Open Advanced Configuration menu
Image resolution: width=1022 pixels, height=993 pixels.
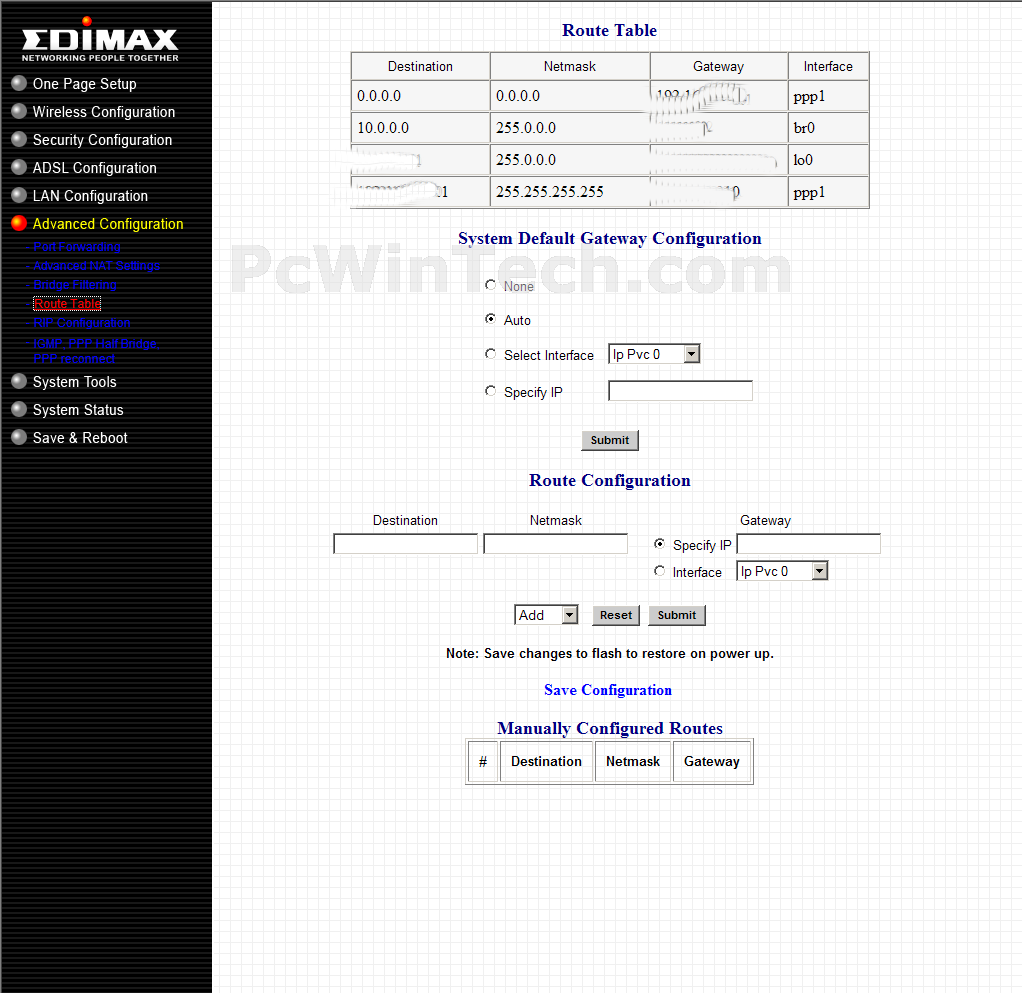click(x=108, y=224)
